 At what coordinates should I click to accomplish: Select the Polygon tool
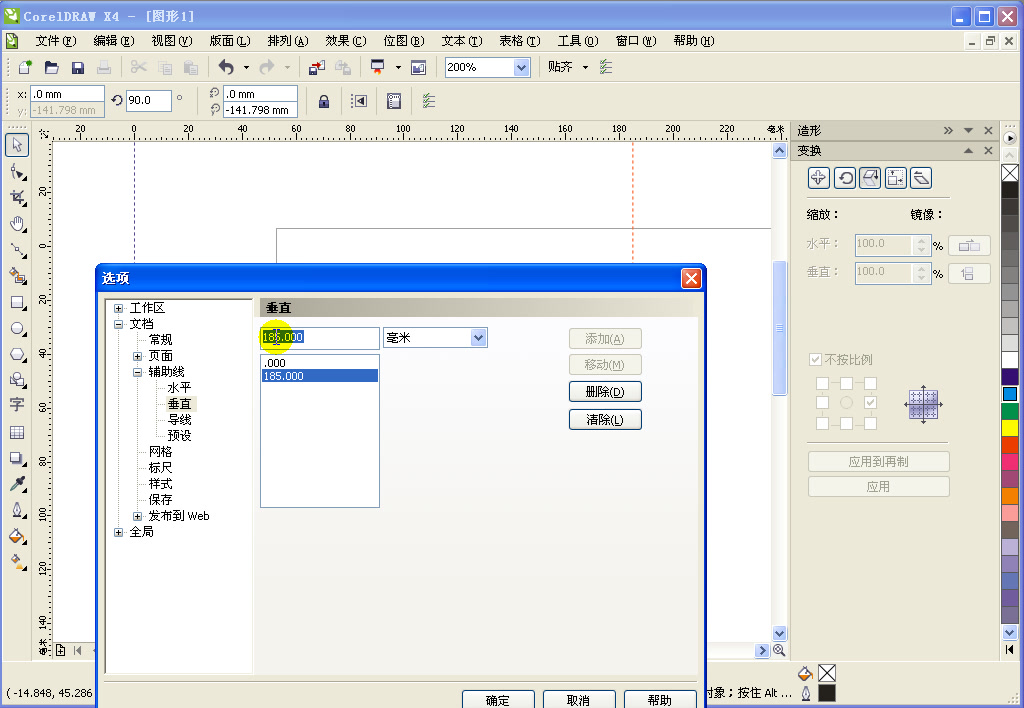point(17,355)
